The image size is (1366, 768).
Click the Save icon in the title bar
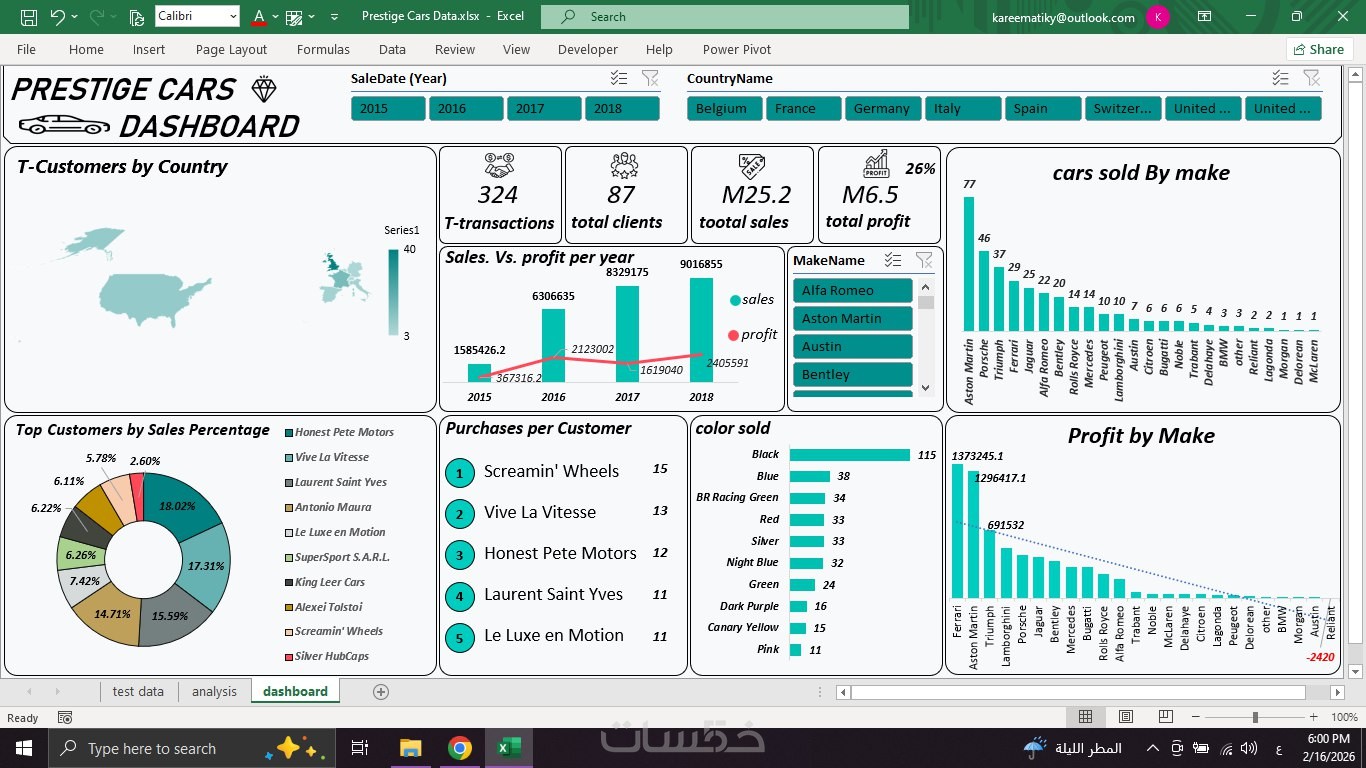point(29,17)
